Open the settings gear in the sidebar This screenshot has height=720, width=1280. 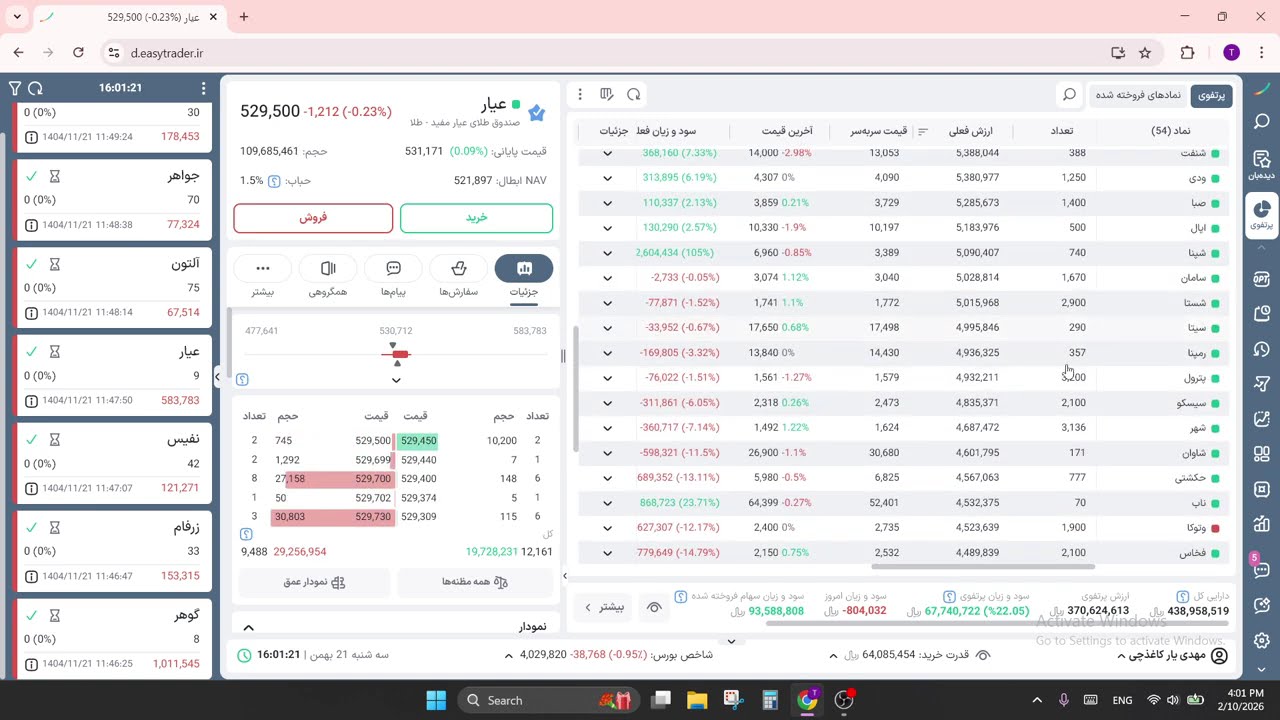(1262, 641)
